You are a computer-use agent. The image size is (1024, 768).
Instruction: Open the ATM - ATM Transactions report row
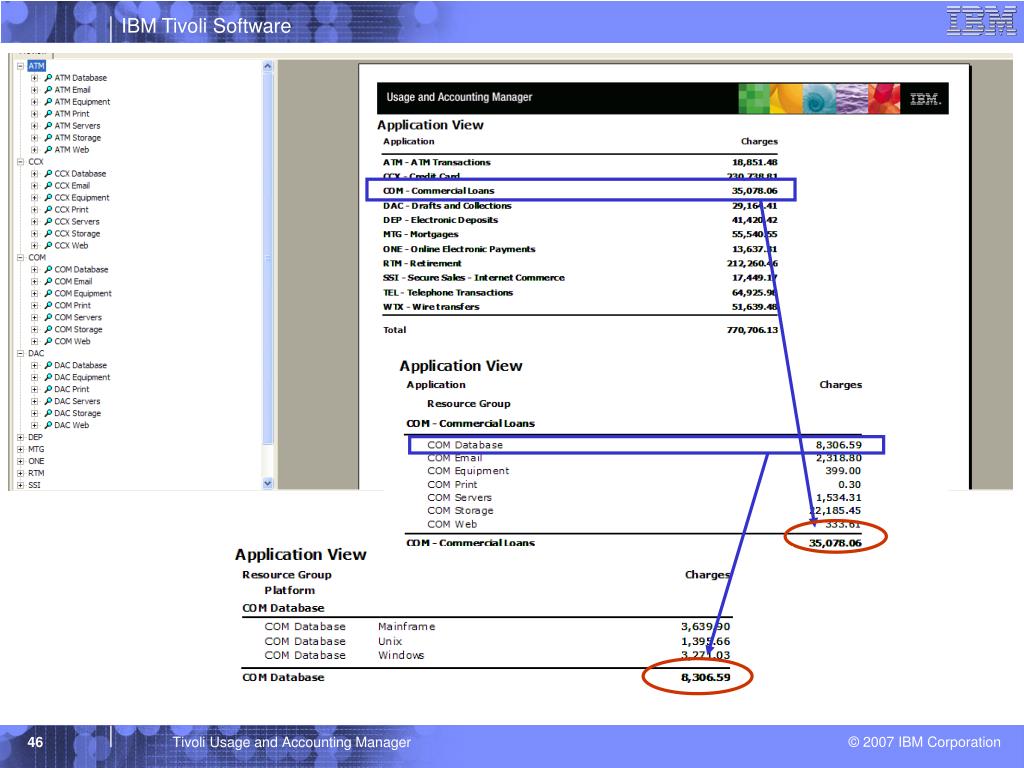[x=580, y=162]
